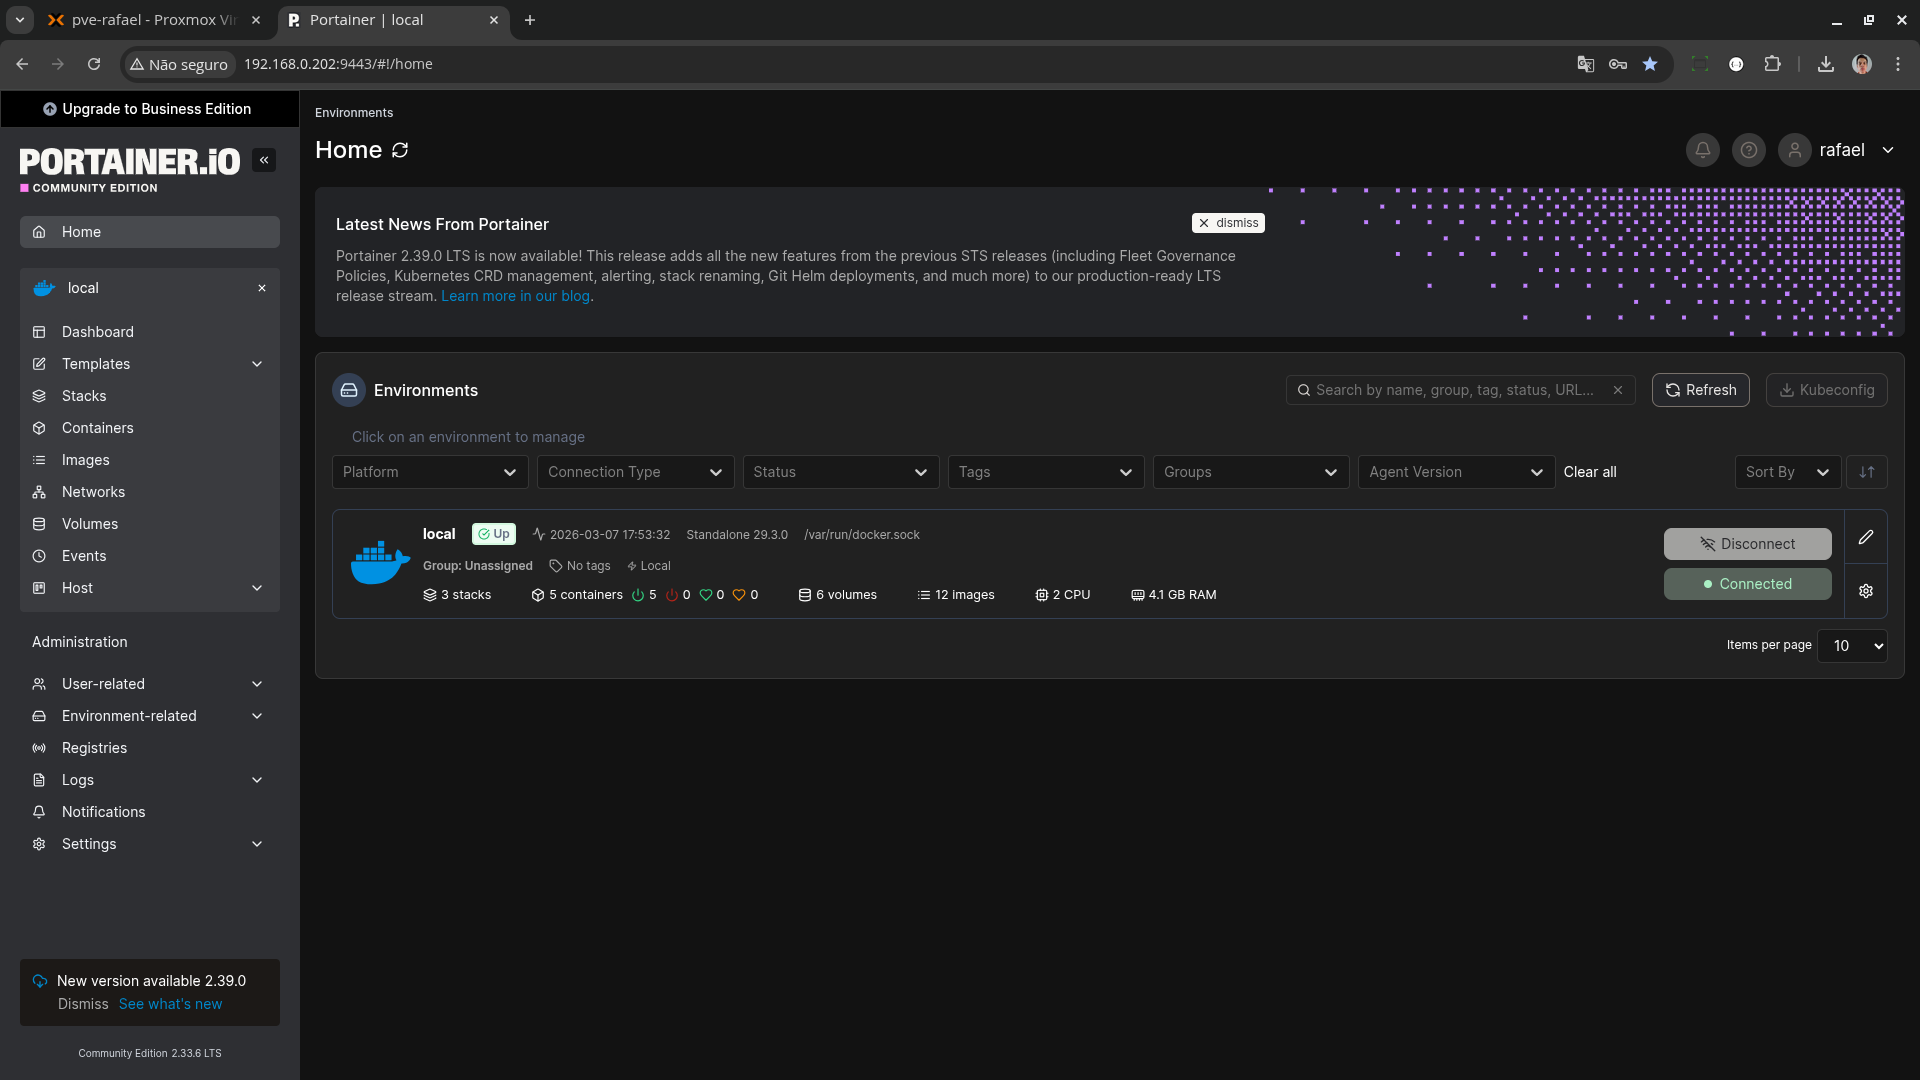Click the translate page icon in address bar
This screenshot has height=1080, width=1920.
pyautogui.click(x=1586, y=64)
